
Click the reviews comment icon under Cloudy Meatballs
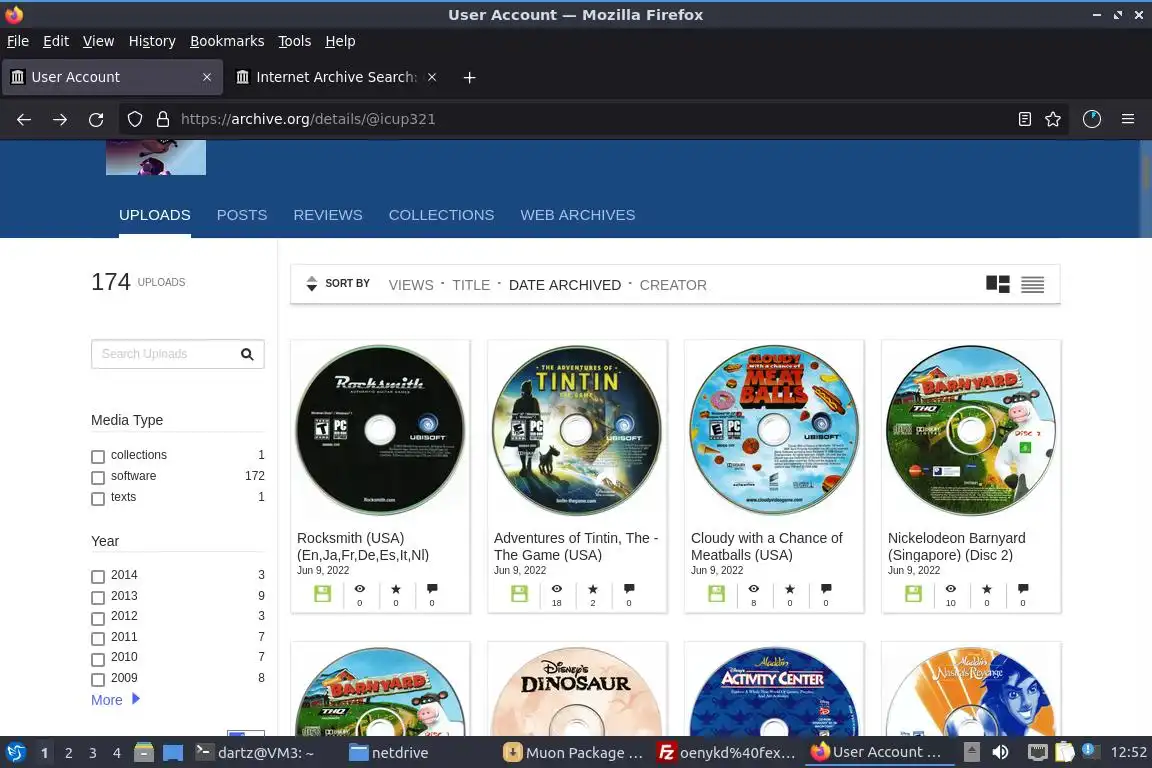(x=826, y=589)
